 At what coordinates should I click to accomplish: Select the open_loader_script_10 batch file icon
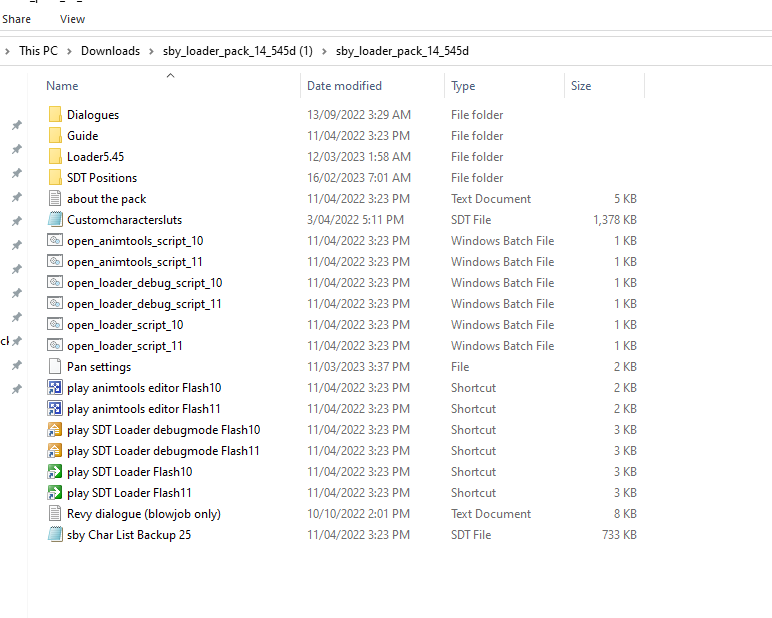tap(55, 325)
